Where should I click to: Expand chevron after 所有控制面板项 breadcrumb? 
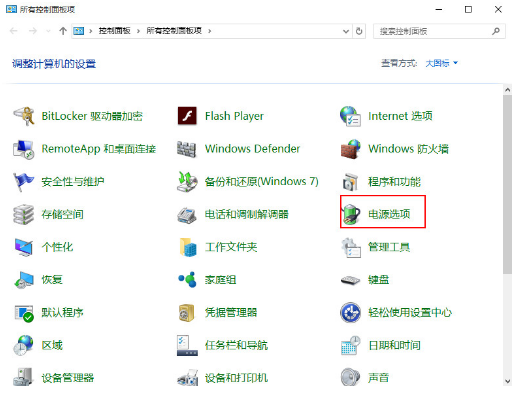(x=209, y=31)
